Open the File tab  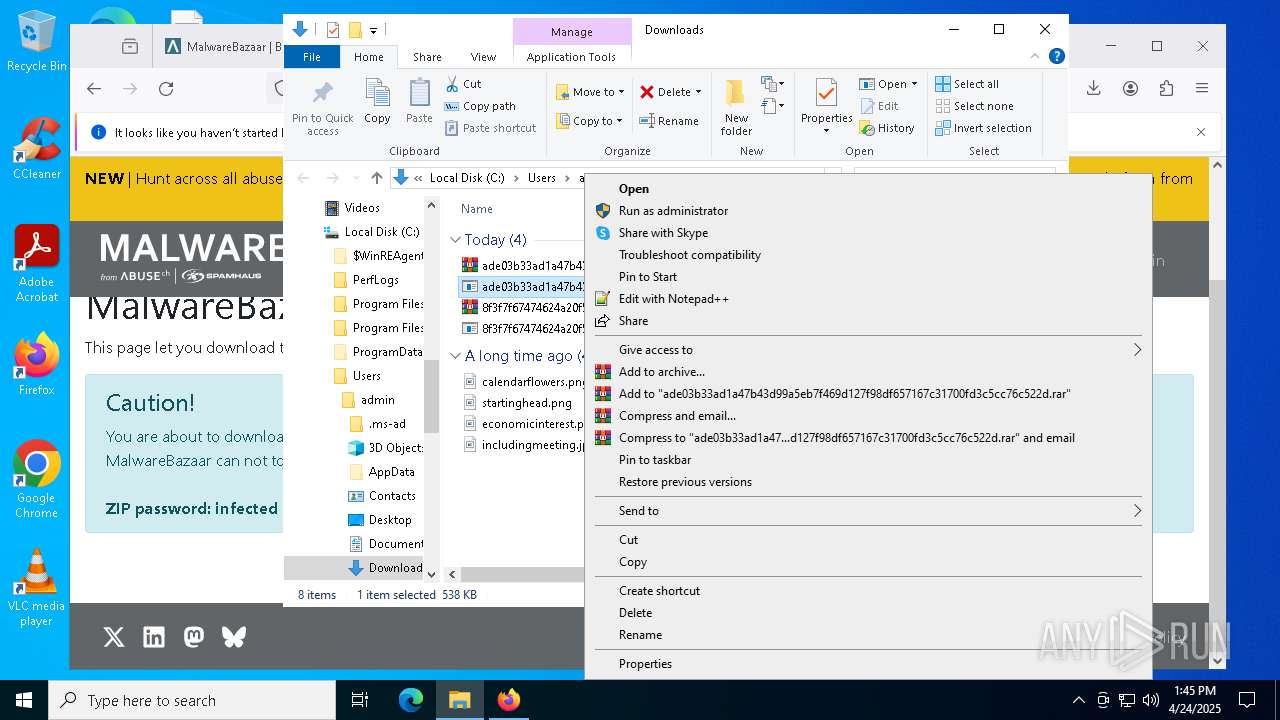pyautogui.click(x=312, y=57)
